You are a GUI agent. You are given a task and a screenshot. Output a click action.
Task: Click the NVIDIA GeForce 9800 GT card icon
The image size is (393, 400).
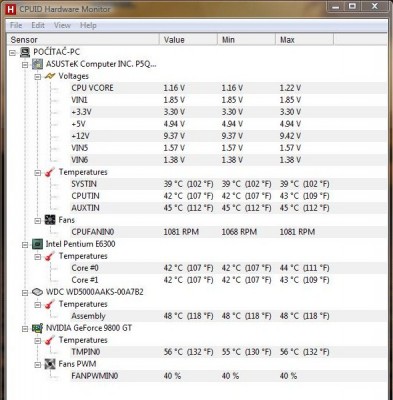click(37, 328)
